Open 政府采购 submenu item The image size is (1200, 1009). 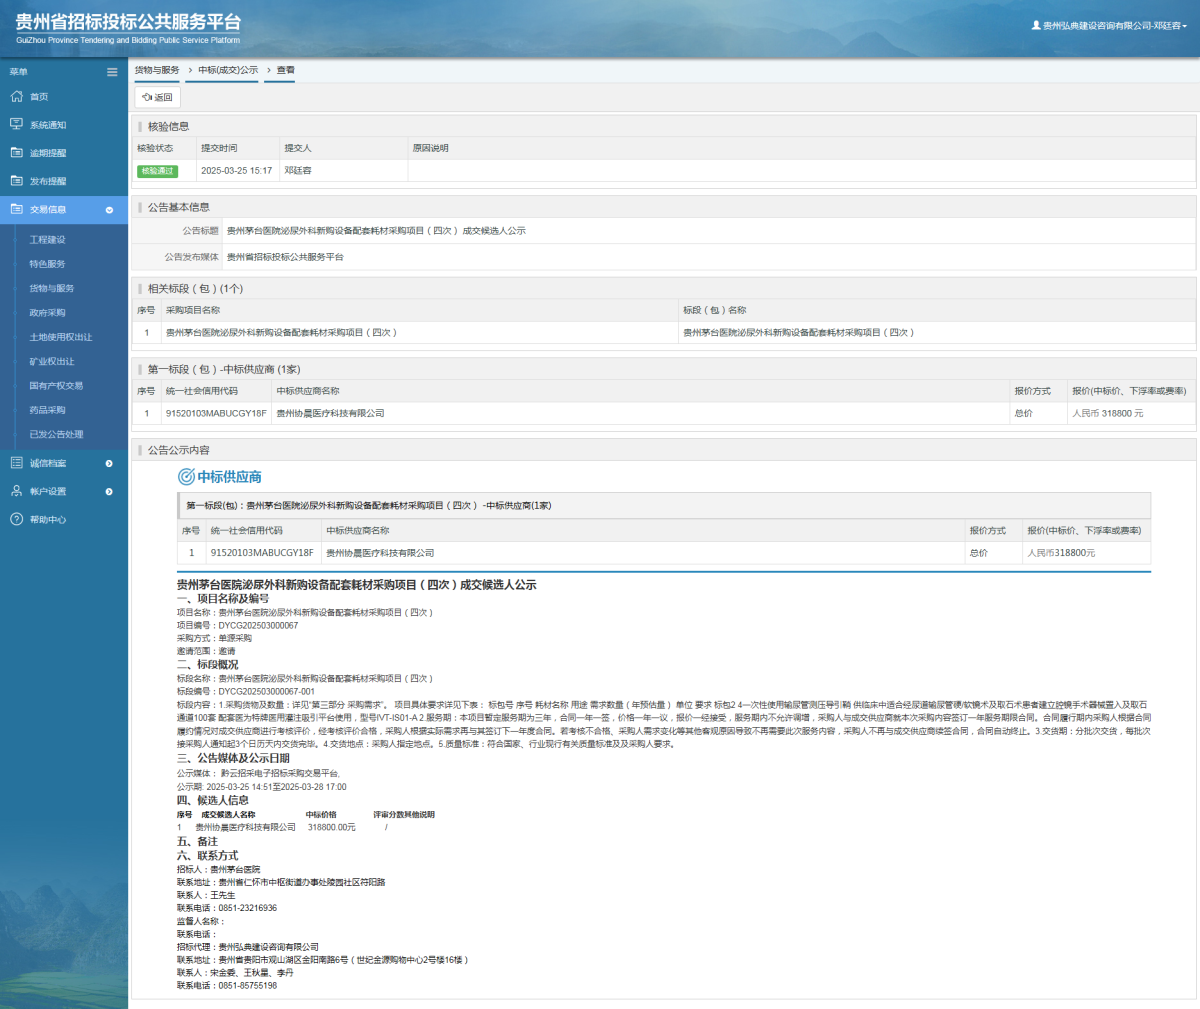click(x=48, y=313)
